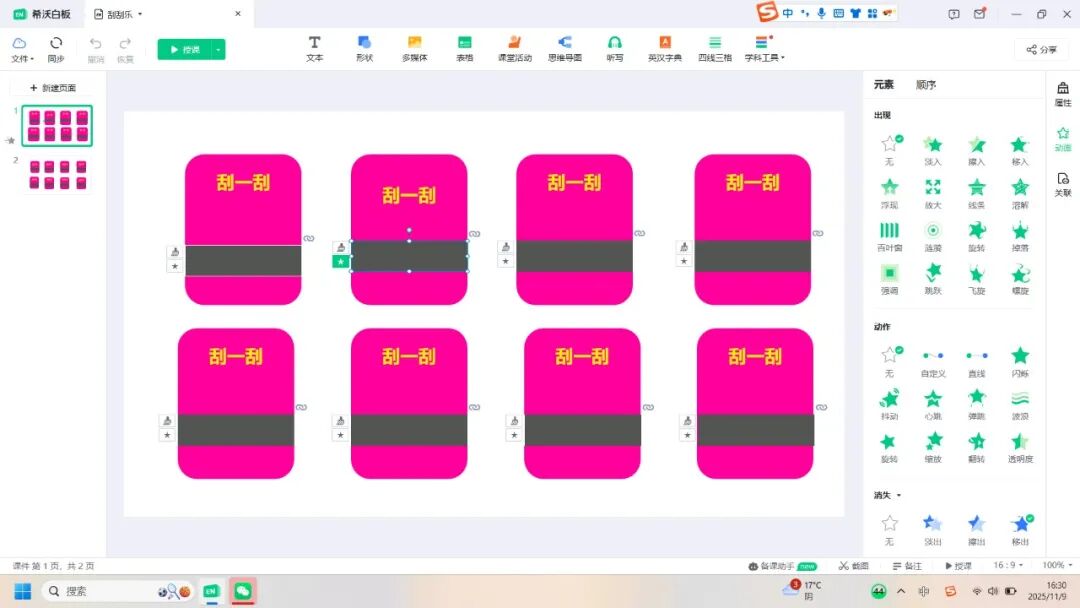
Task: Select the 移出 disappear animation
Action: pos(1020,528)
